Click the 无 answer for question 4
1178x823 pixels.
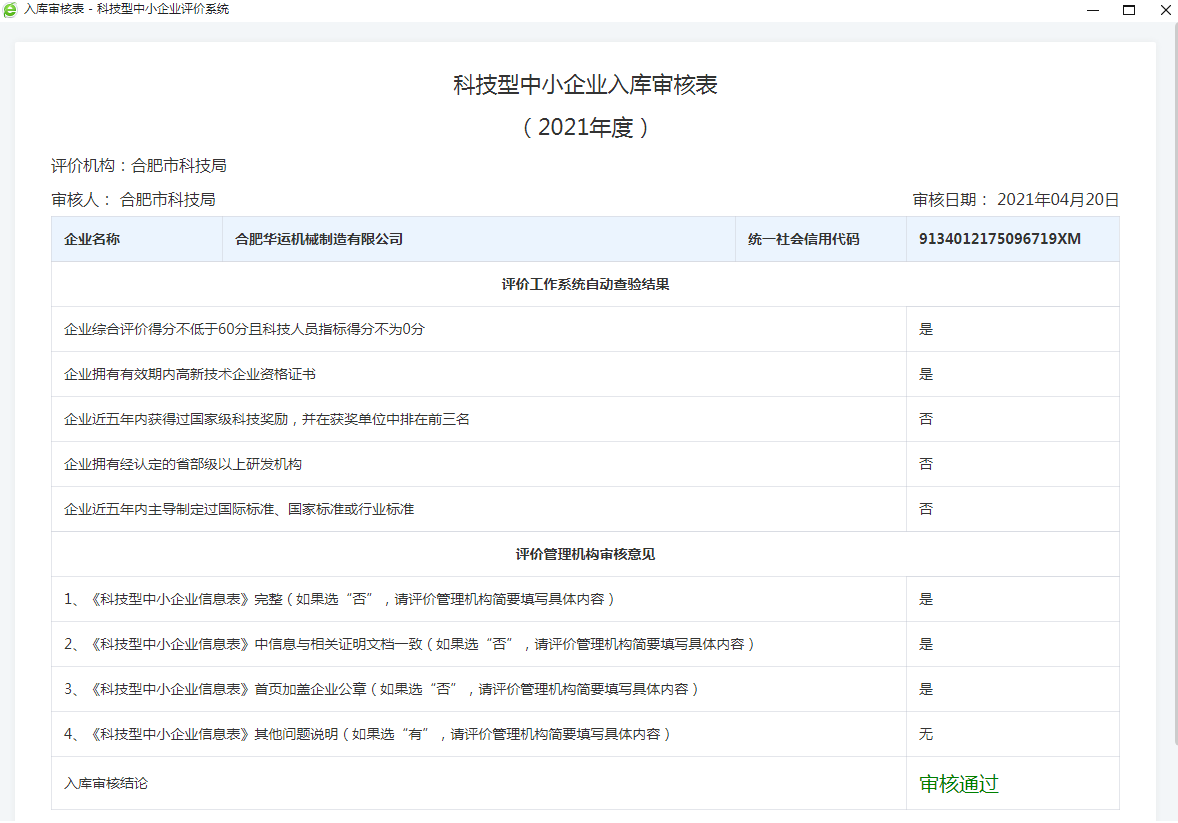925,734
